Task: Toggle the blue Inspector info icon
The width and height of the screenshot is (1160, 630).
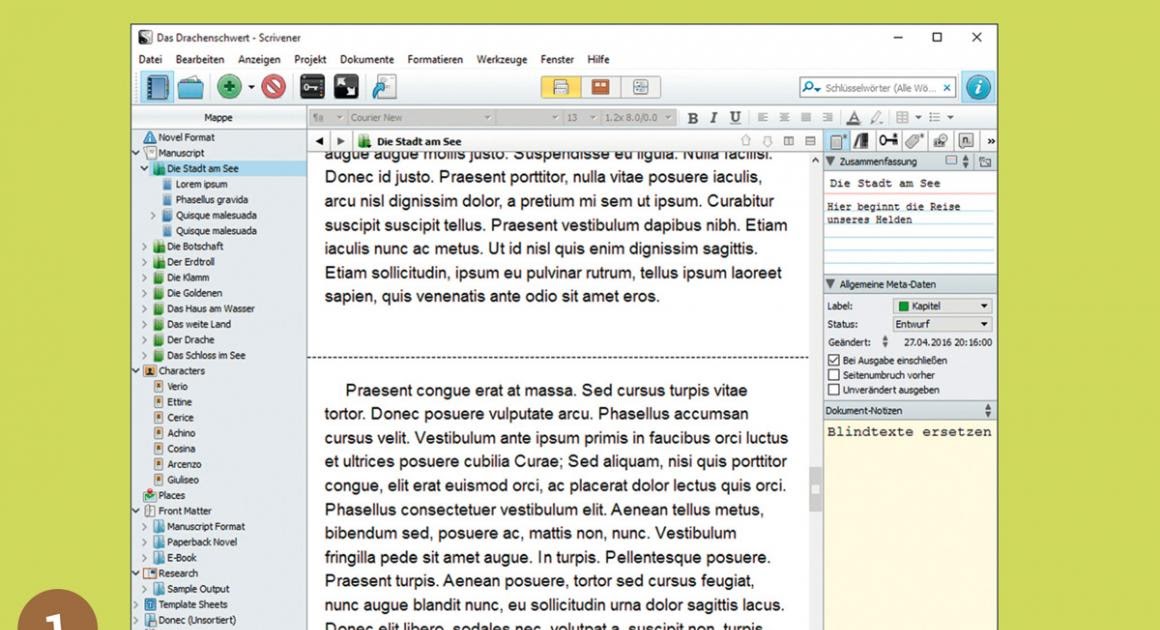Action: (978, 87)
